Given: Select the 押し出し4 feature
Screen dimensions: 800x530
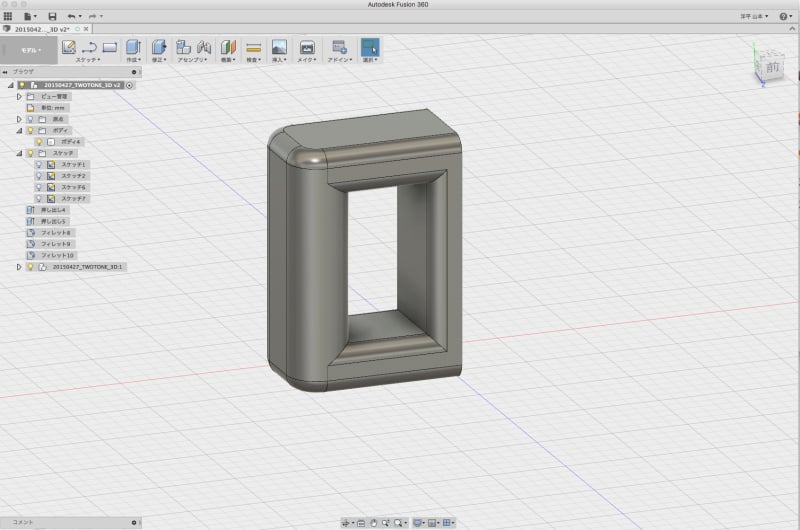Looking at the screenshot, I should coord(53,210).
